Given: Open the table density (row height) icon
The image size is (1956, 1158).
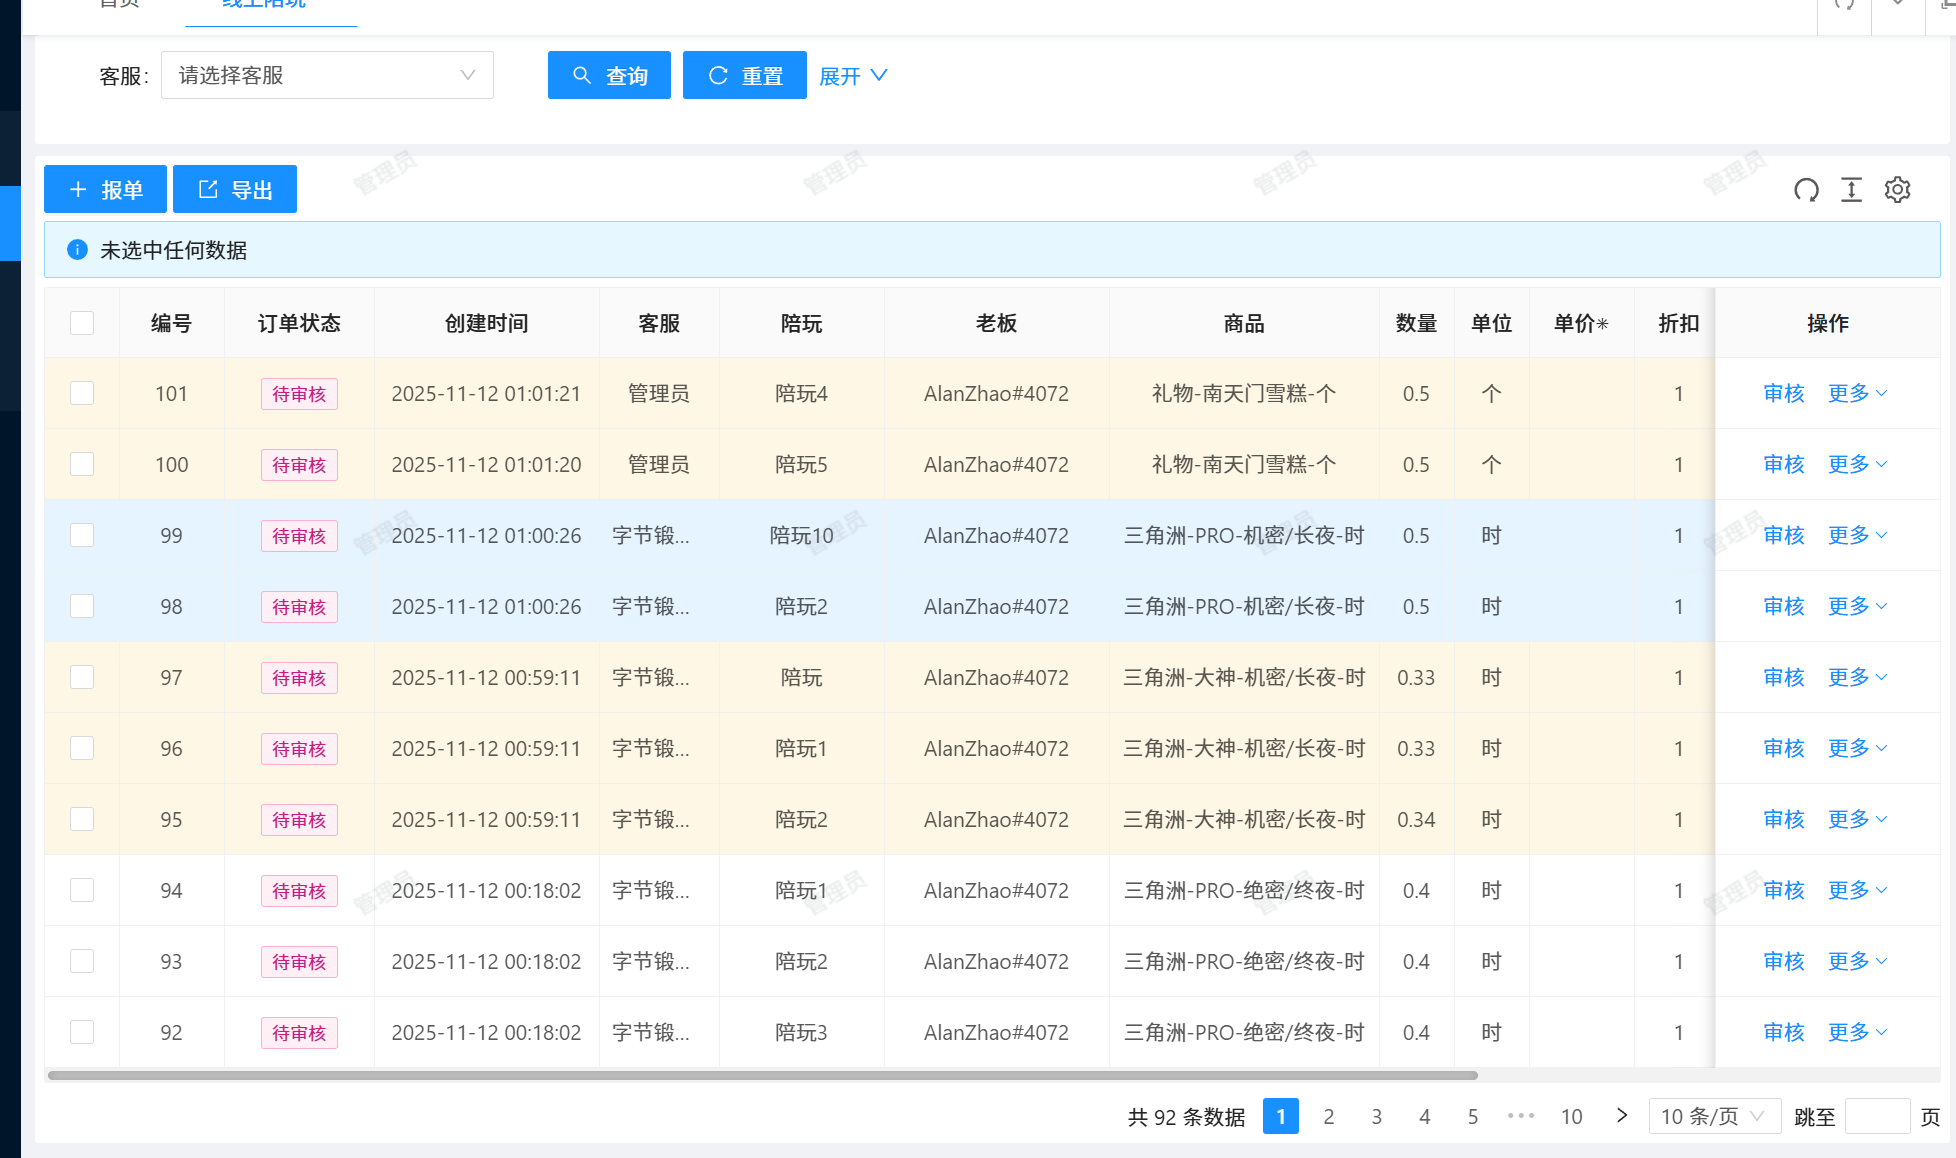Looking at the screenshot, I should pyautogui.click(x=1851, y=190).
